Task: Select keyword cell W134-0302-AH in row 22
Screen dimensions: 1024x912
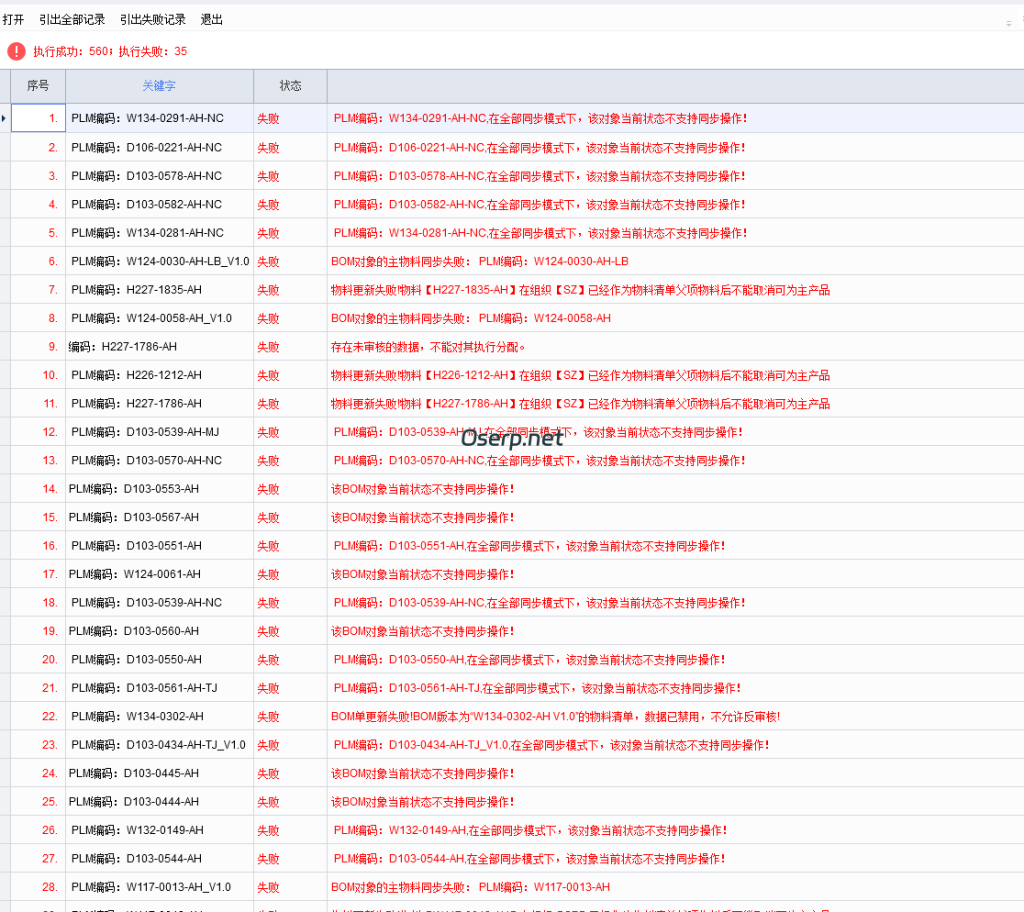Action: coord(159,716)
